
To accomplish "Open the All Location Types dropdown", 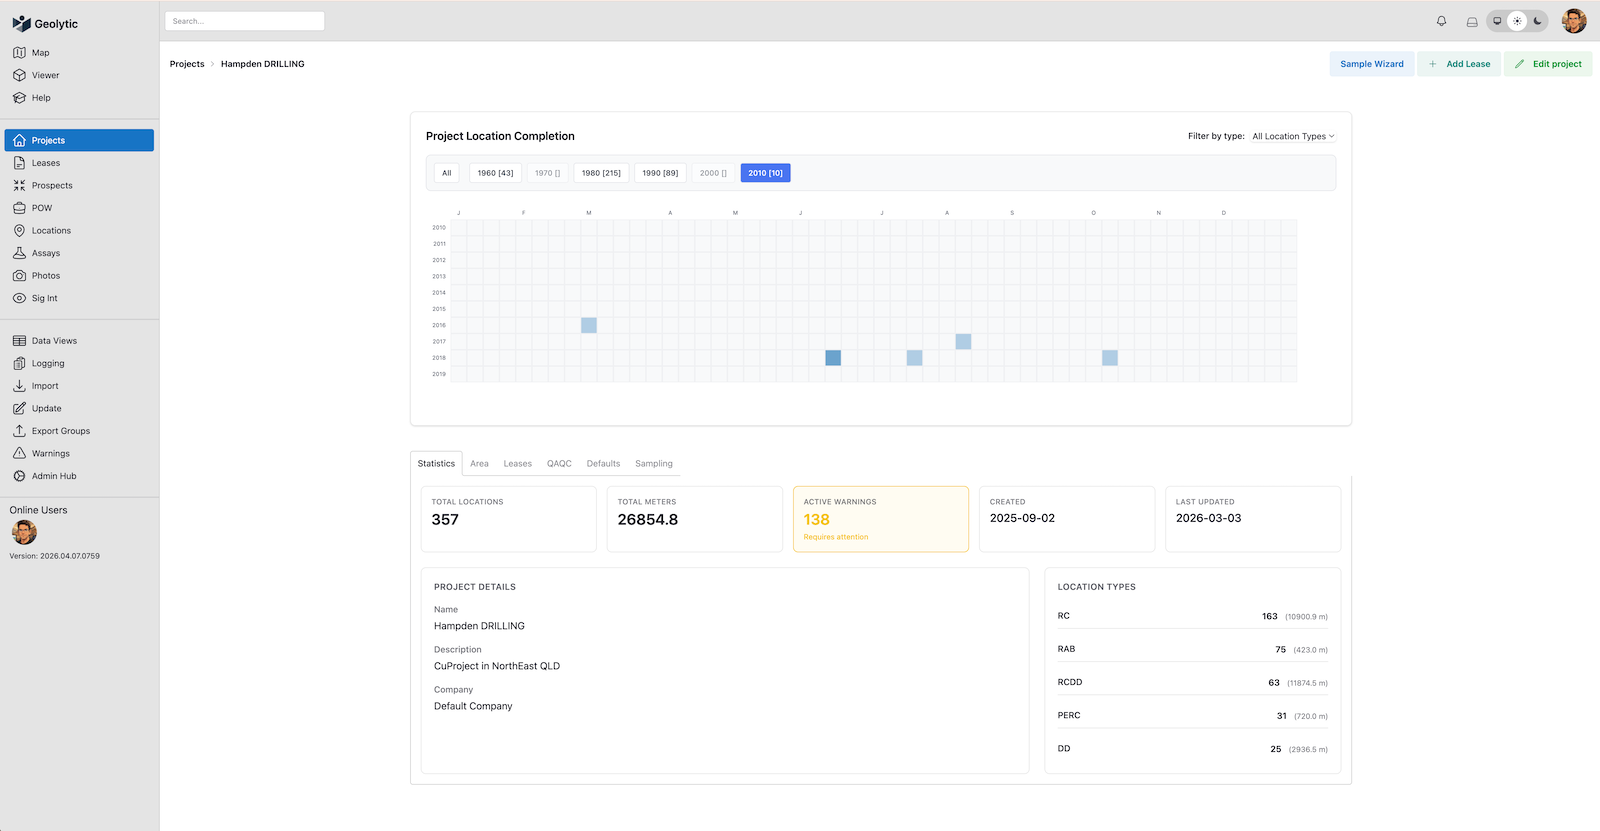I will tap(1293, 136).
